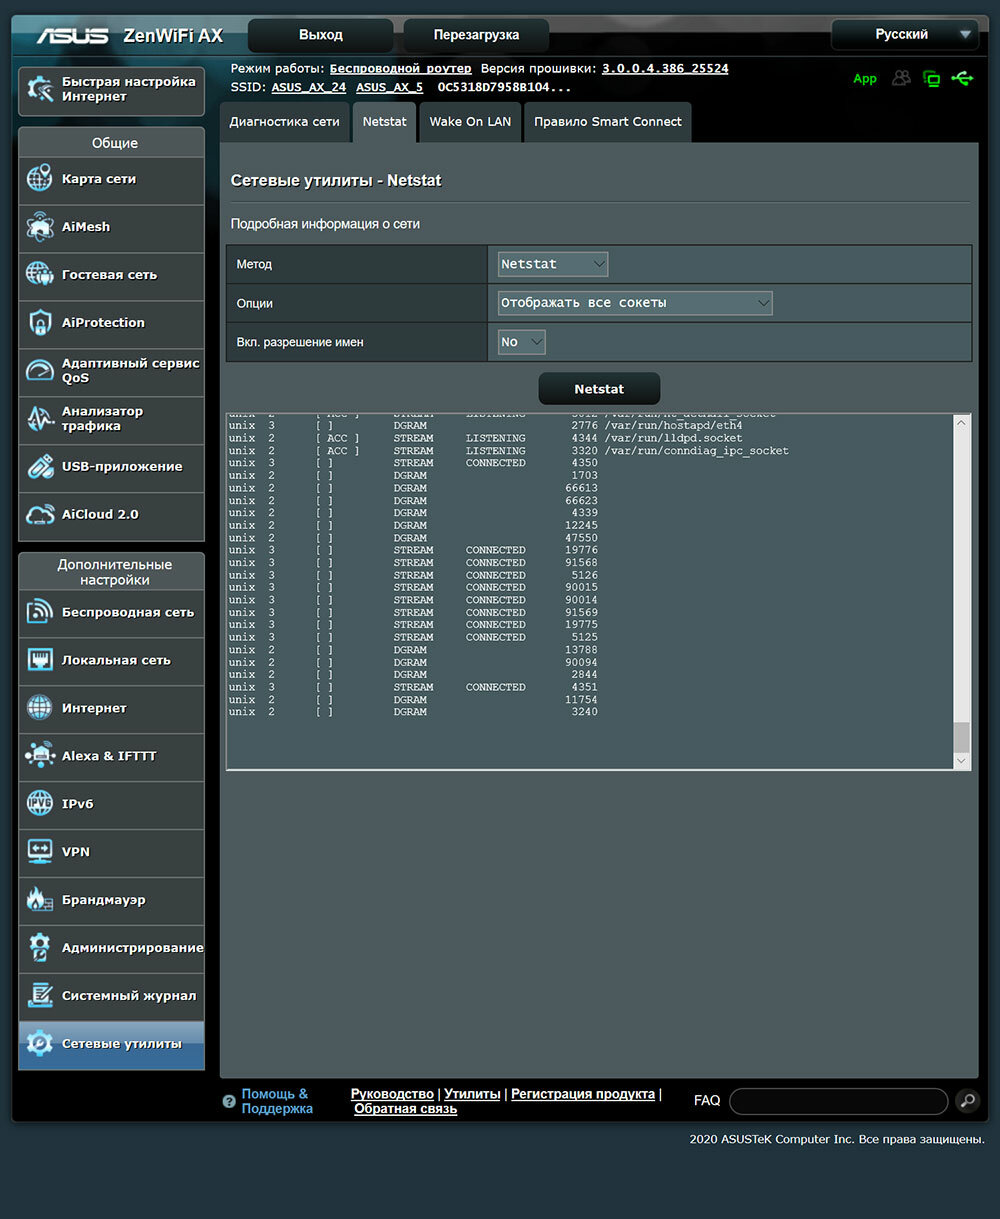Open the VPN settings icon
Screen dimensions: 1000x1219
40,852
